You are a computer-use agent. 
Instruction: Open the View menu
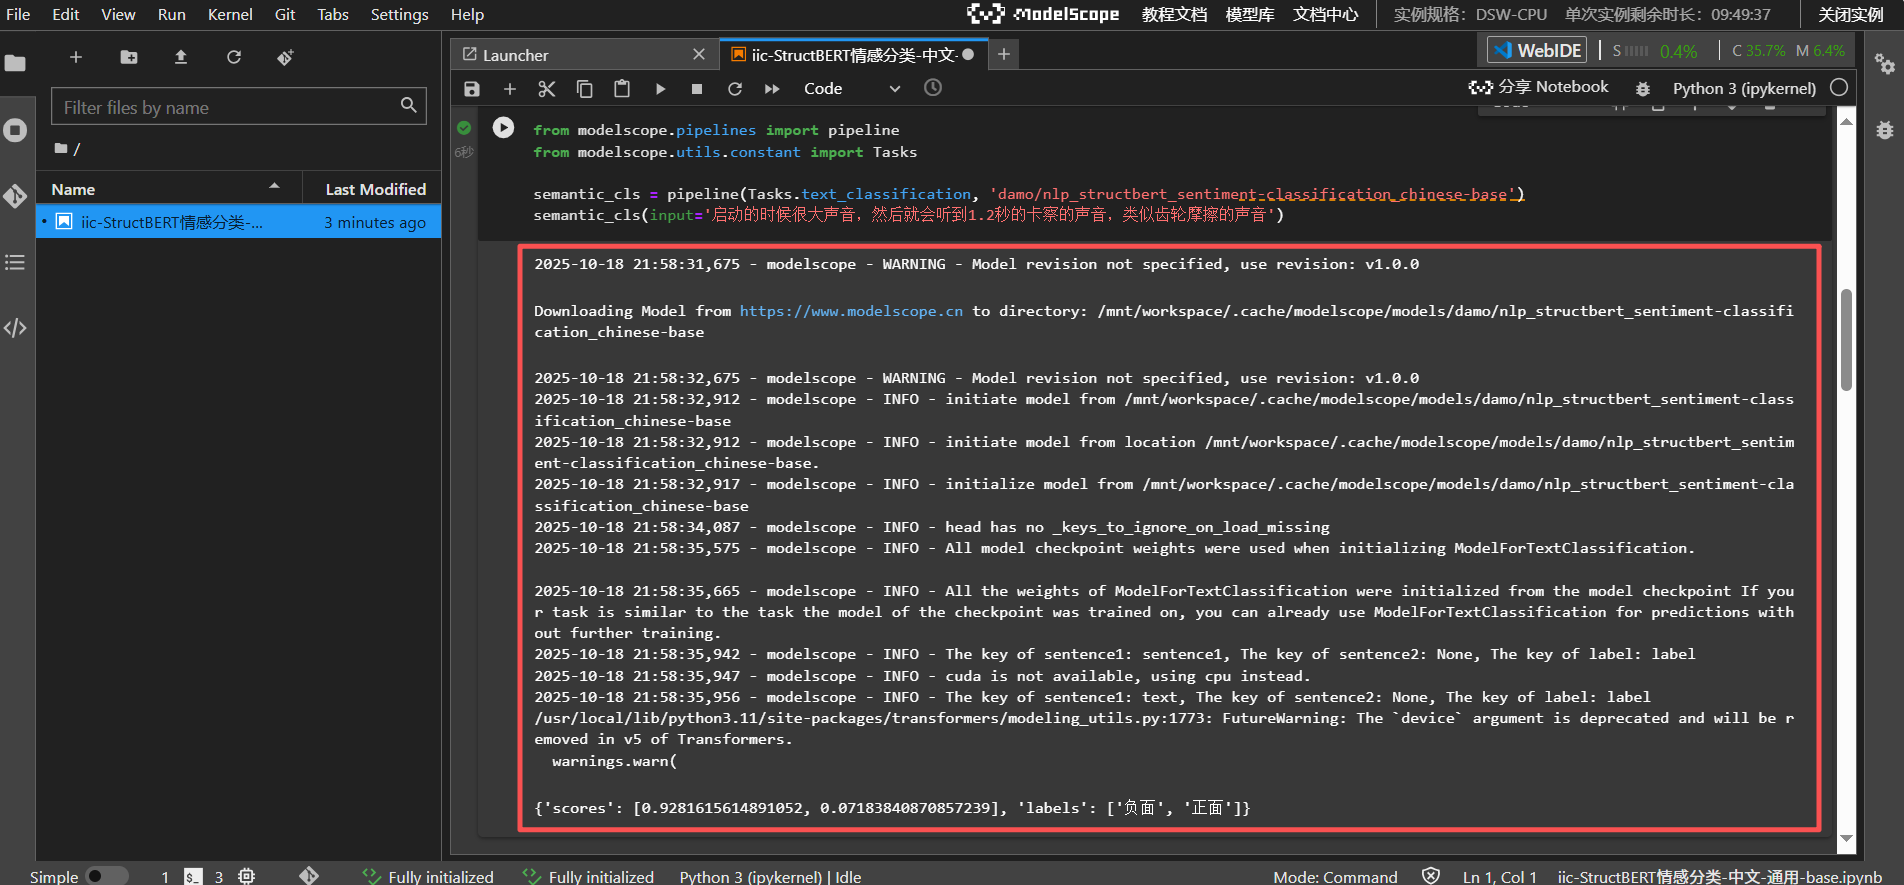point(118,14)
